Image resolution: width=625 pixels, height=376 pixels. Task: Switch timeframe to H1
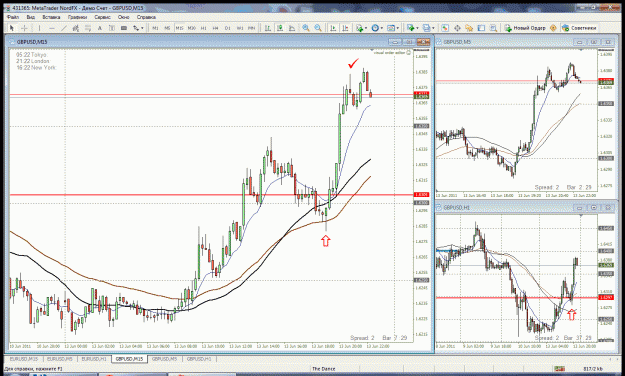(x=204, y=28)
